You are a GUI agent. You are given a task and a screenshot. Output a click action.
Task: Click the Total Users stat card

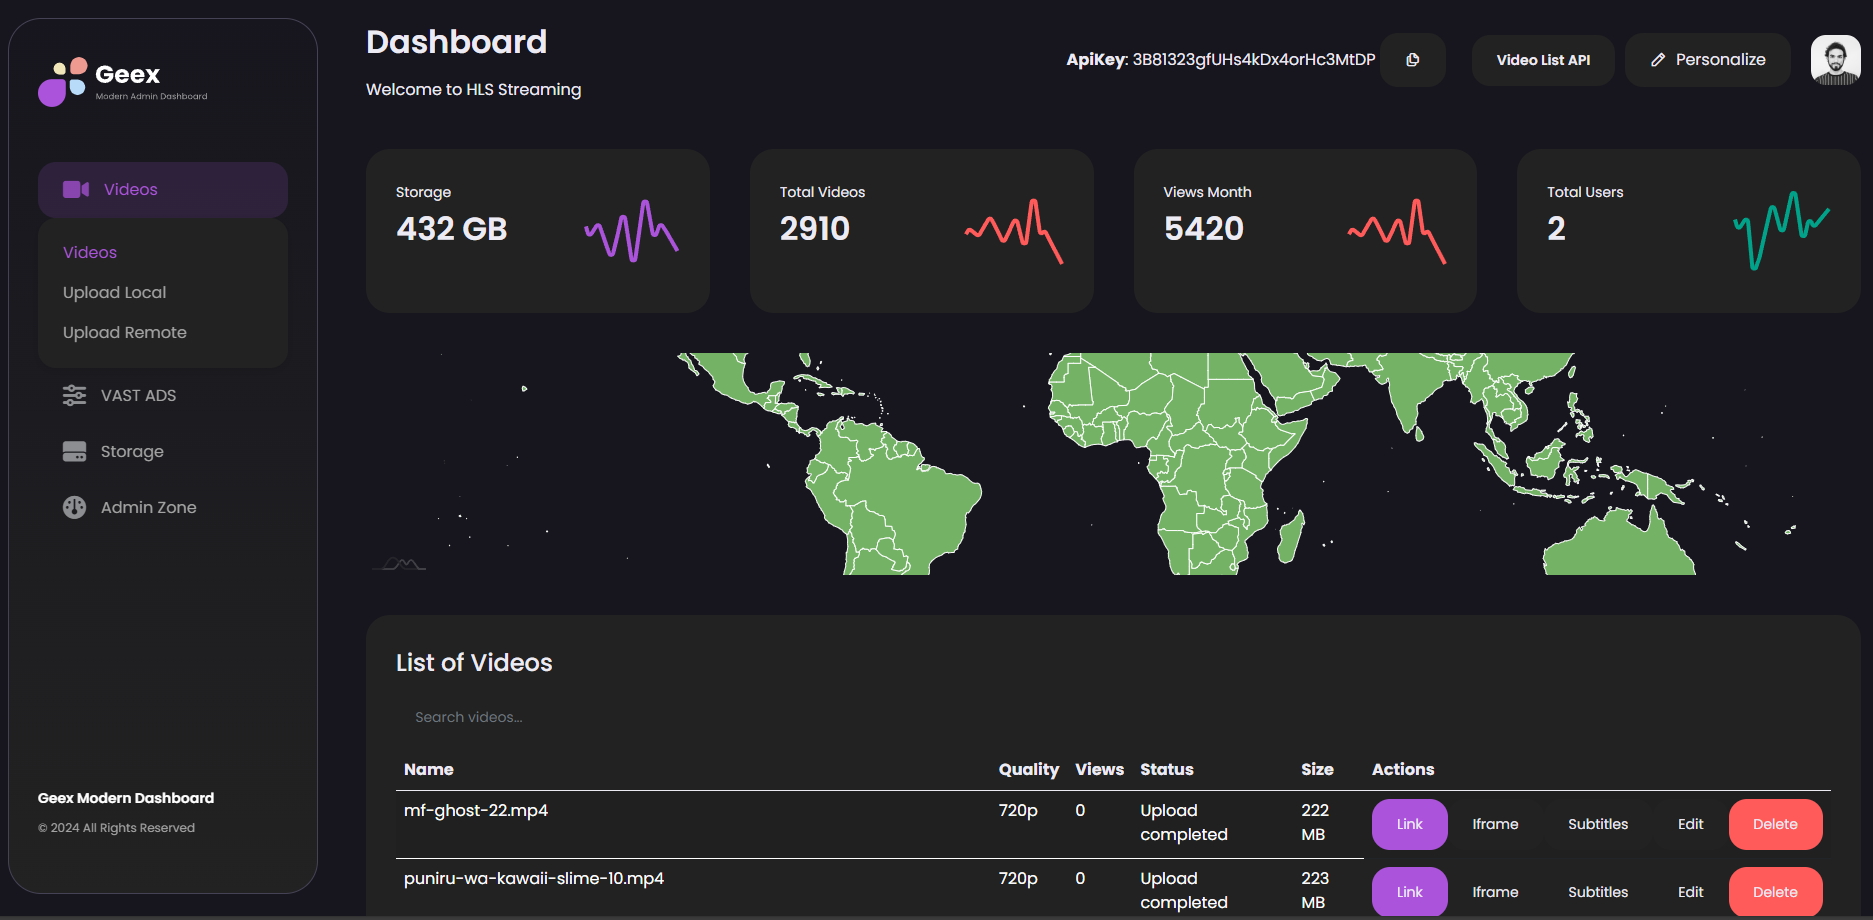1688,231
